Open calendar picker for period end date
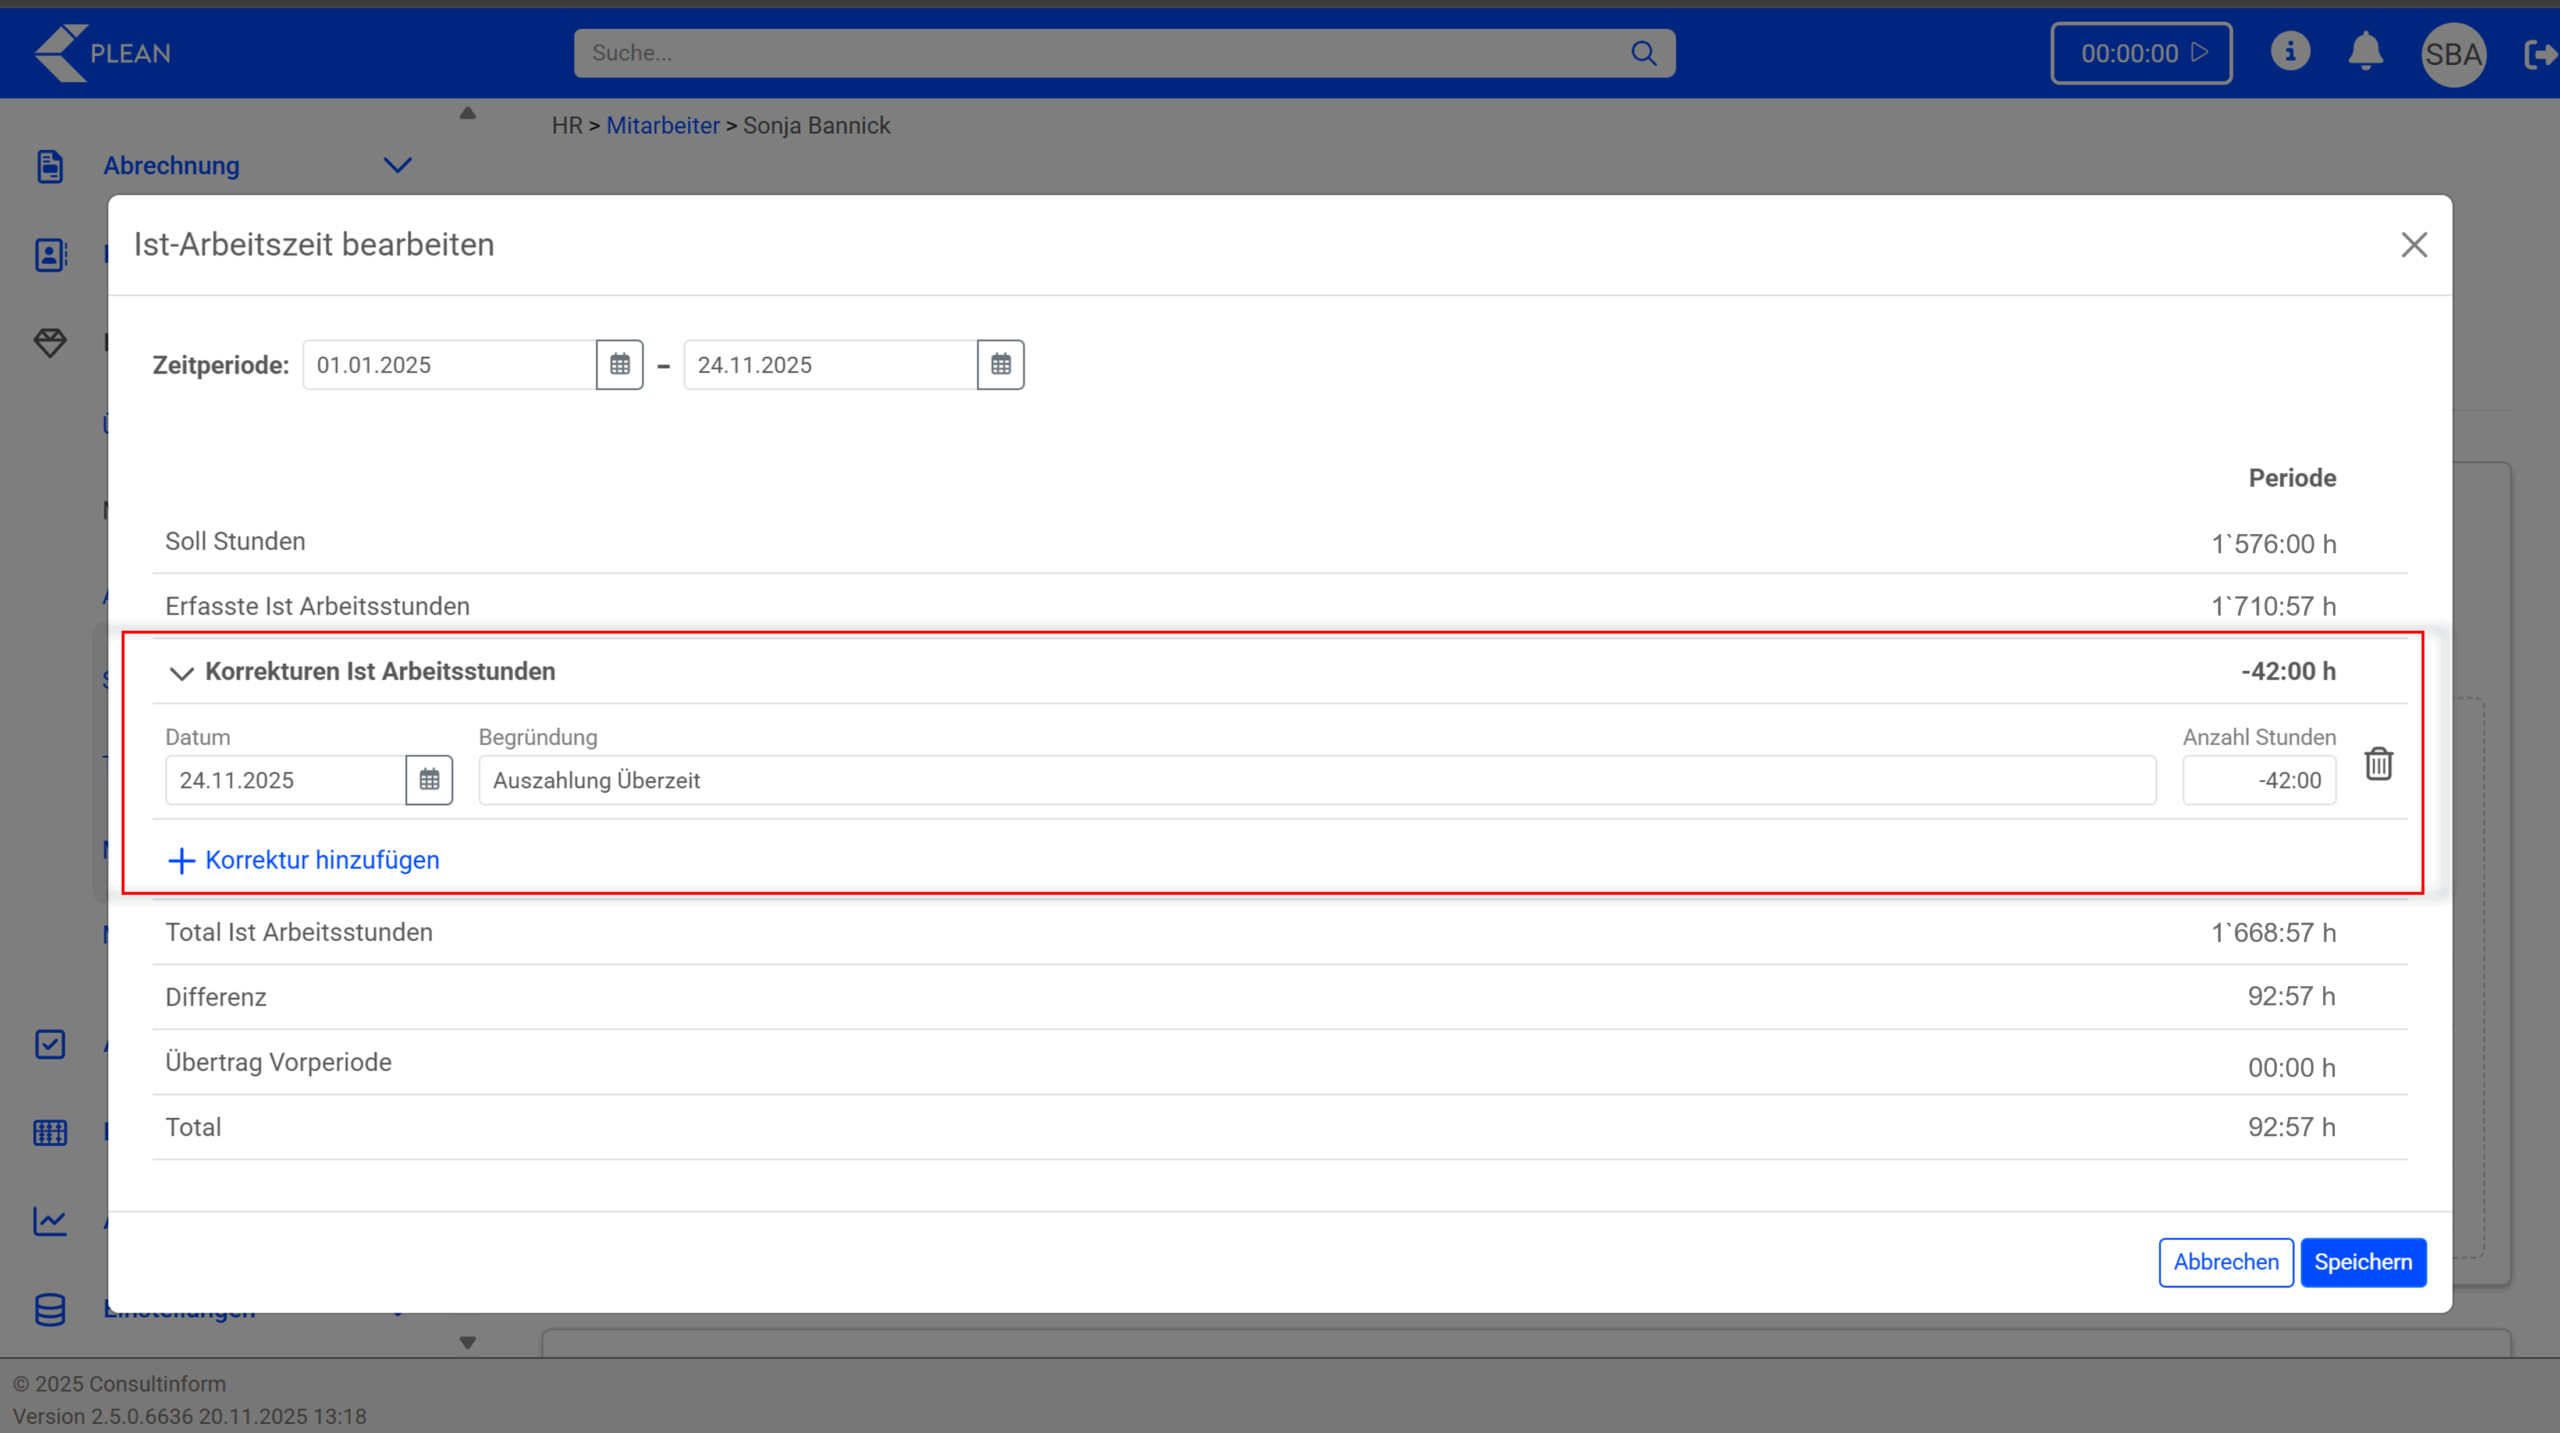 pyautogui.click(x=1000, y=365)
